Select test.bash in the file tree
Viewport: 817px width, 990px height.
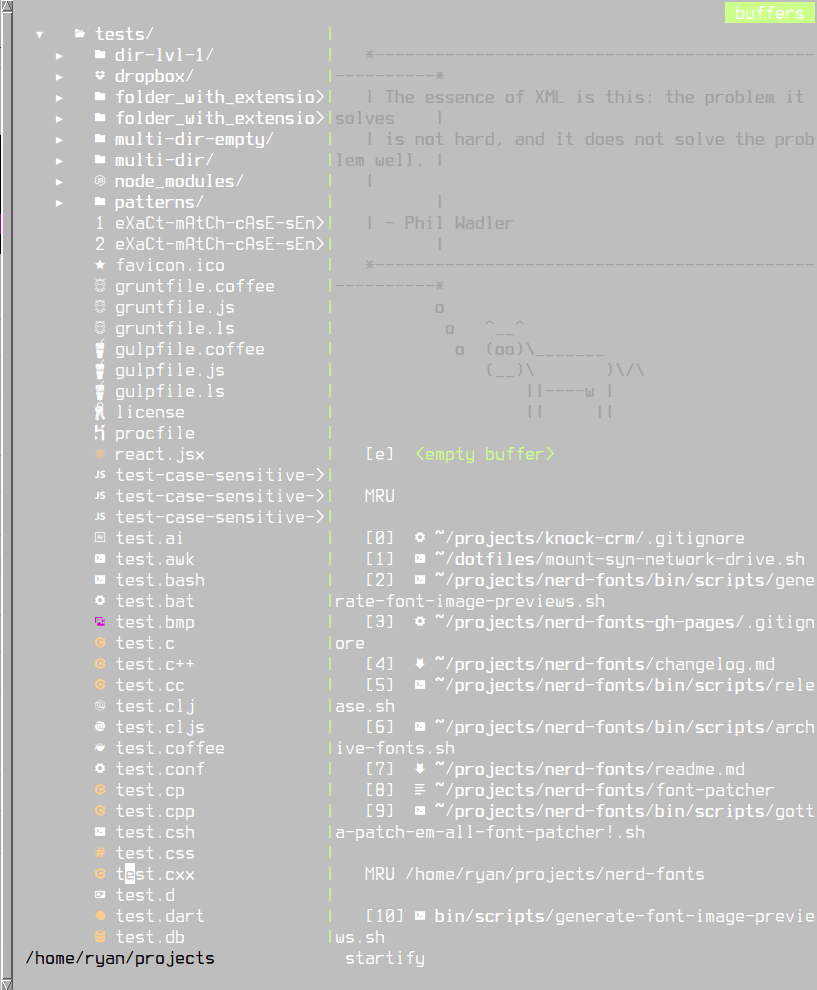160,580
